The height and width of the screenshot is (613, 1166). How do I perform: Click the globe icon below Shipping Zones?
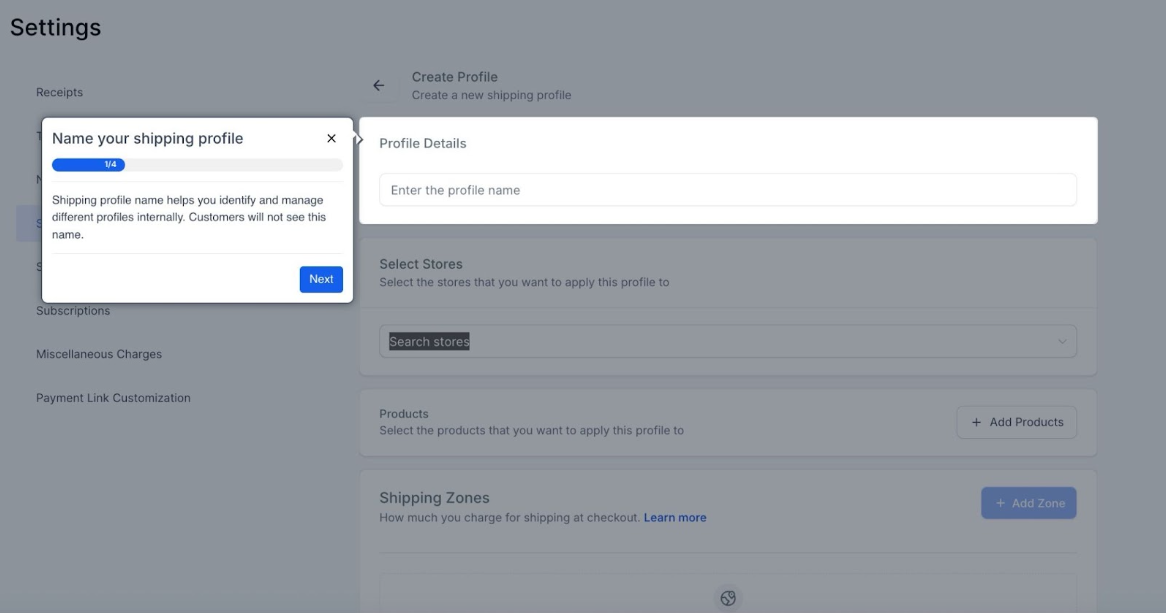pyautogui.click(x=728, y=598)
